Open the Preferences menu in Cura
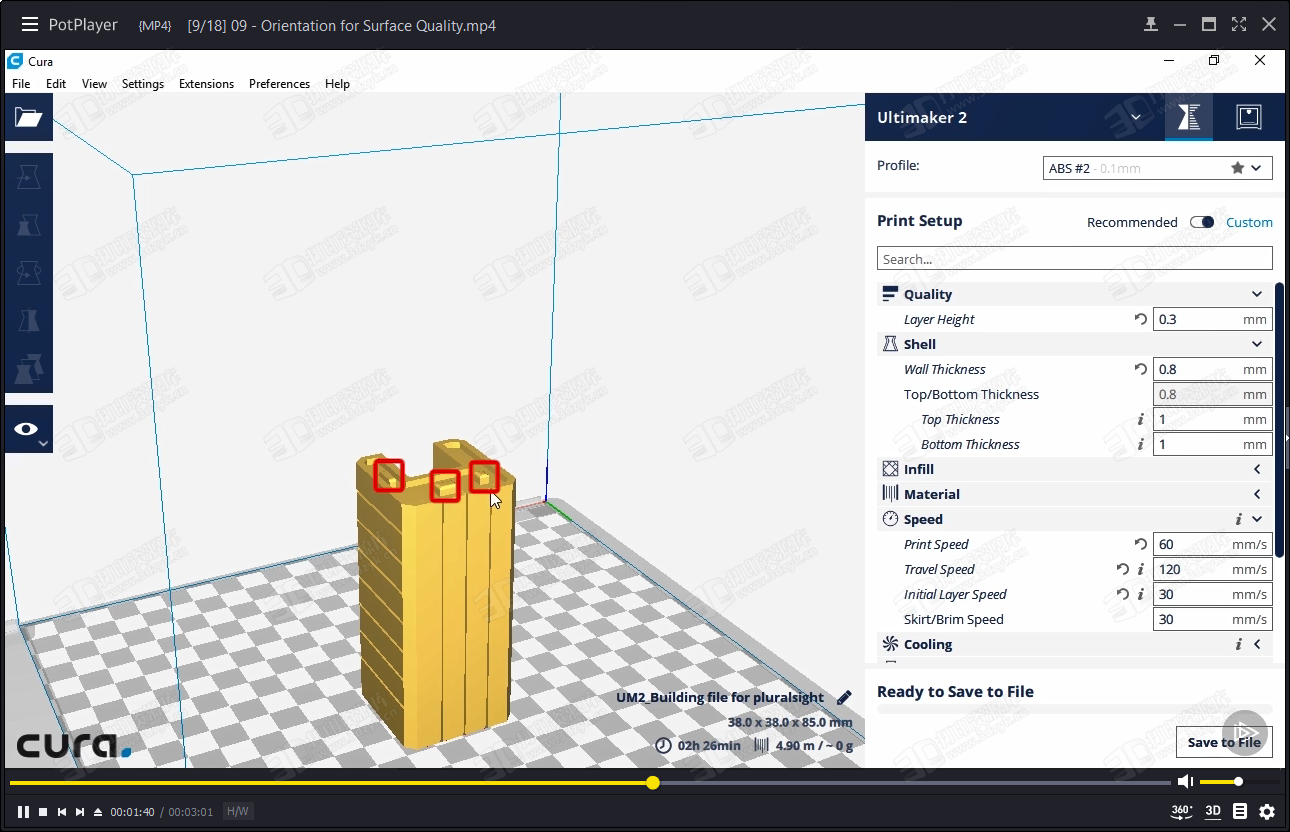Viewport: 1290px width, 832px height. 279,84
